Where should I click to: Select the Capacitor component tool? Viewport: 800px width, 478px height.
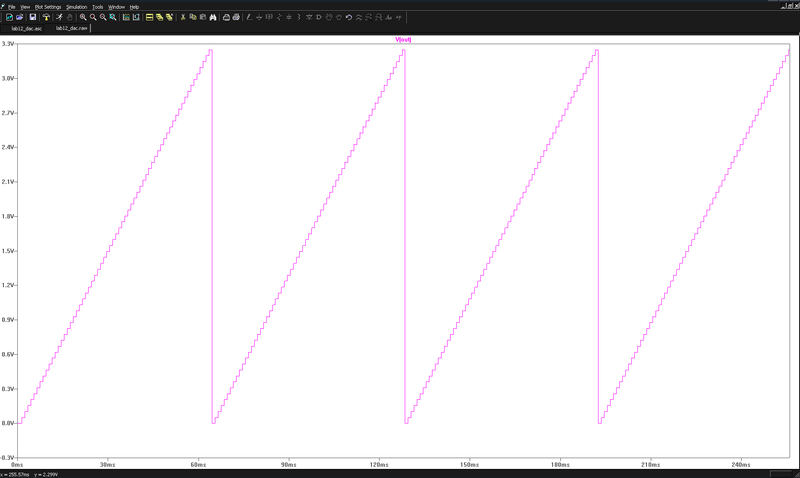[x=289, y=17]
